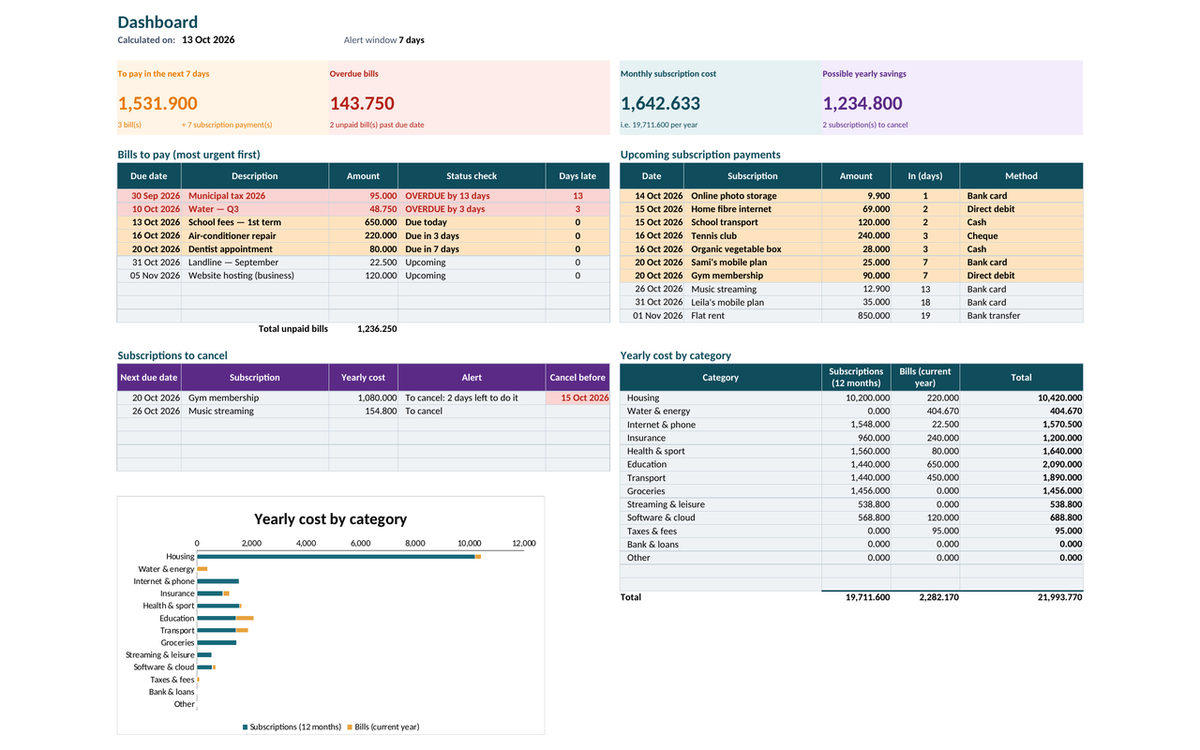
Task: Click the 'Method' column header
Action: pyautogui.click(x=1021, y=176)
